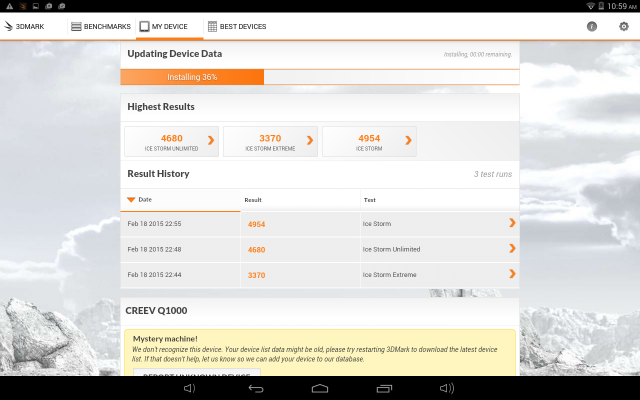
Task: Open the 4954 Ice Storm result card
Action: point(369,142)
